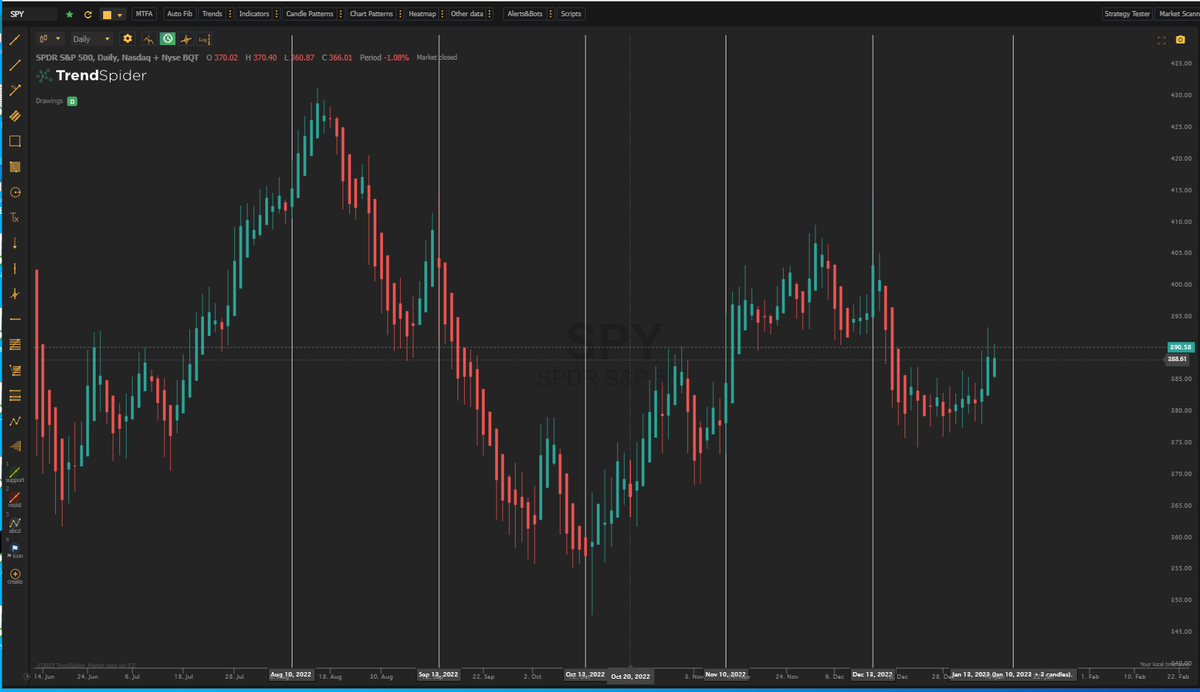Select the Fibonacci extension tool
1200x692 pixels.
click(15, 370)
